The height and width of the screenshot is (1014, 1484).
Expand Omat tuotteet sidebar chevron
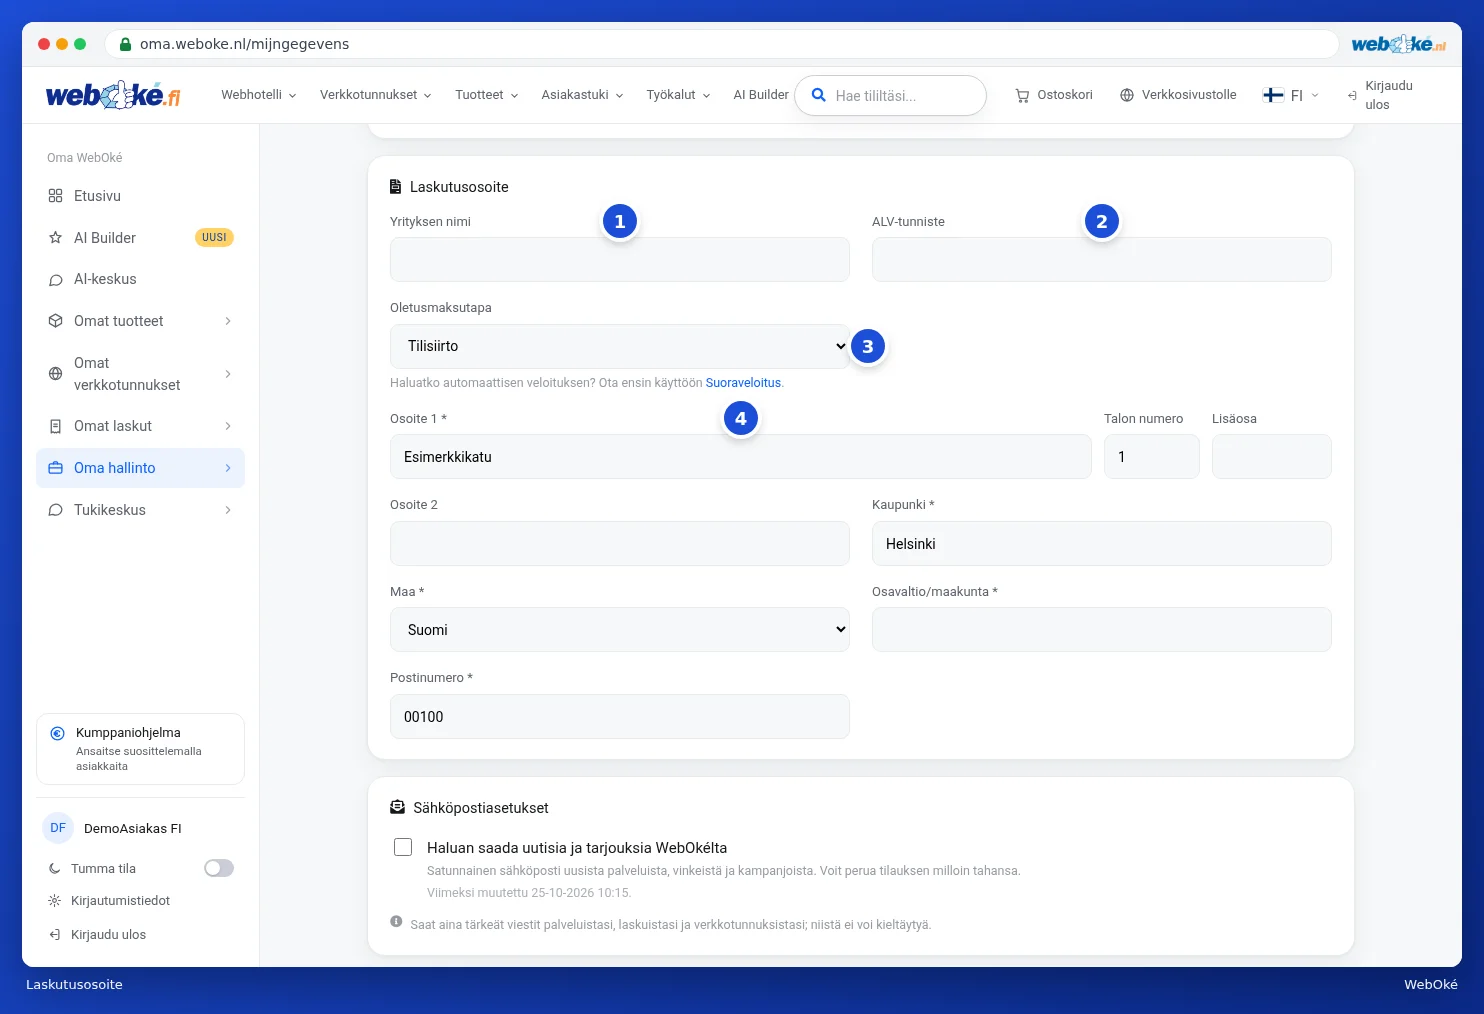[228, 321]
